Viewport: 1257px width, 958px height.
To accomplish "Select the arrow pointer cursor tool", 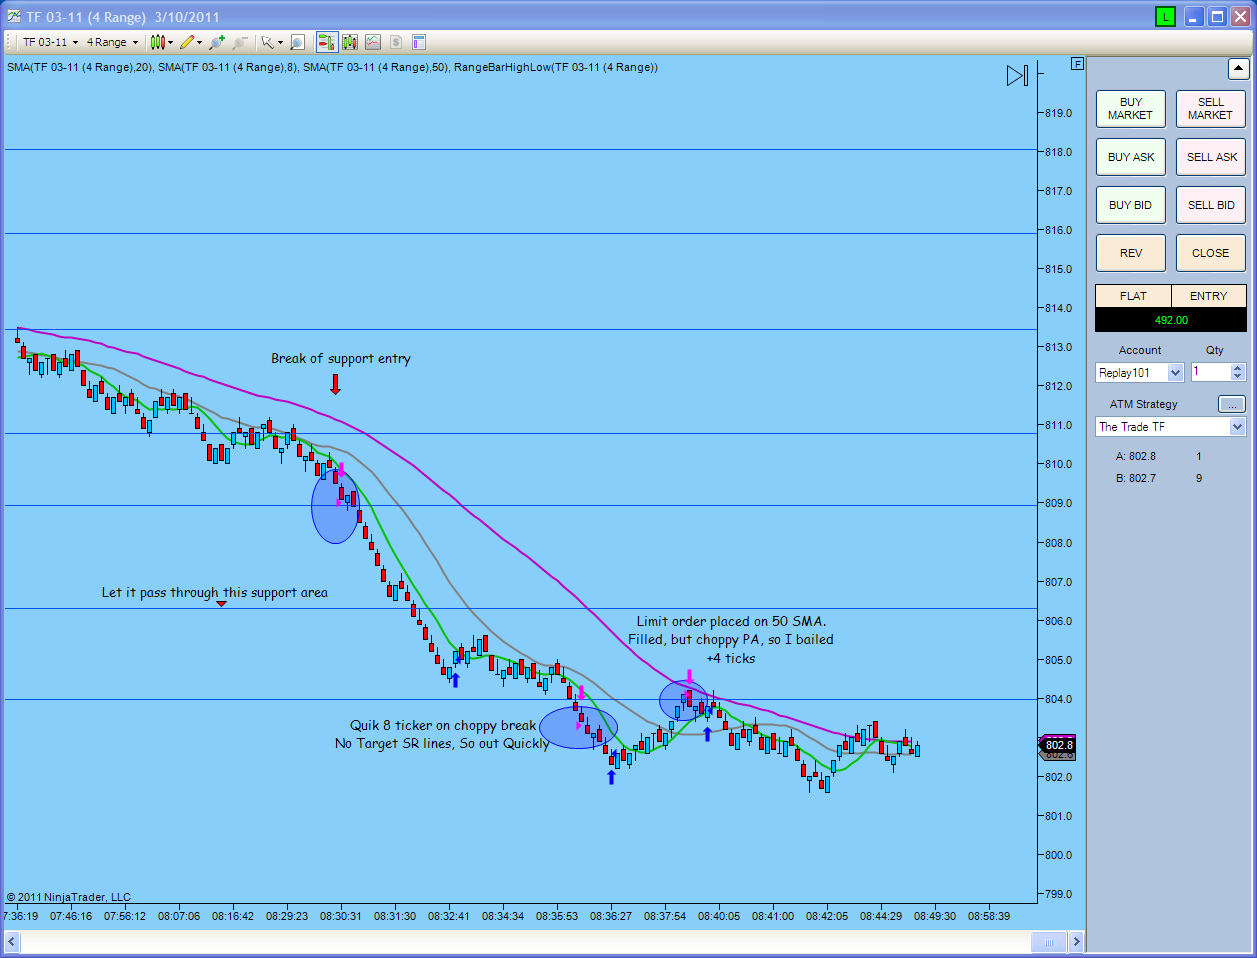I will (267, 42).
